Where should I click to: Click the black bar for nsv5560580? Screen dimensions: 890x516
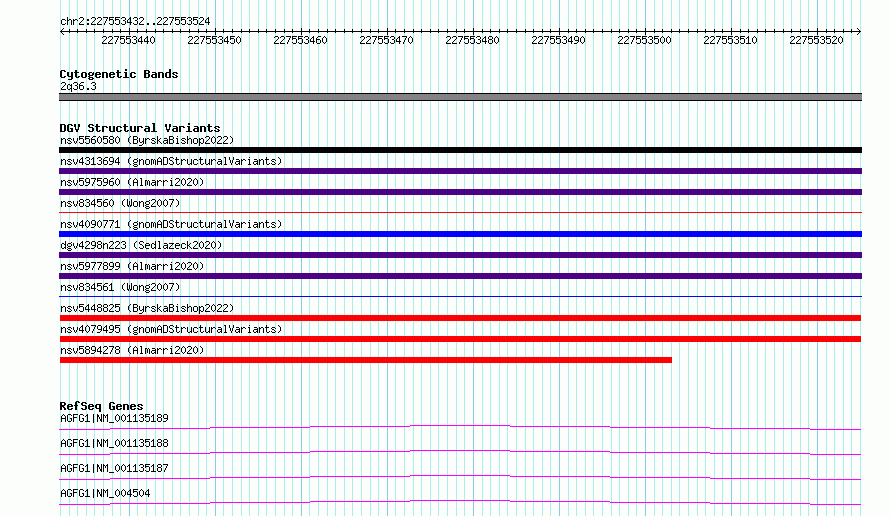(460, 150)
